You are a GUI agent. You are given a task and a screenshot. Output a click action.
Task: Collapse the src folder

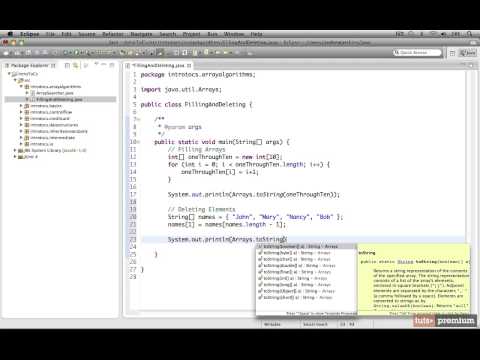(15, 80)
